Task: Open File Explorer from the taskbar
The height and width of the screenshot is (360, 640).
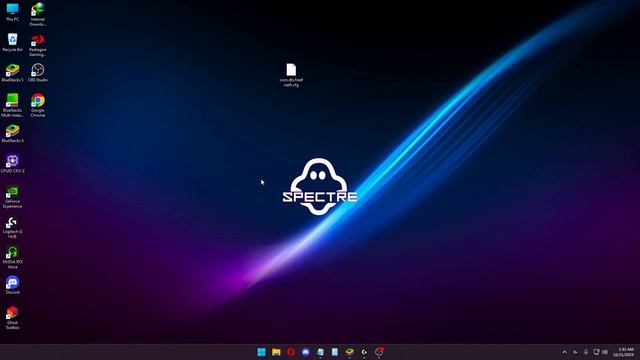Action: (276, 352)
